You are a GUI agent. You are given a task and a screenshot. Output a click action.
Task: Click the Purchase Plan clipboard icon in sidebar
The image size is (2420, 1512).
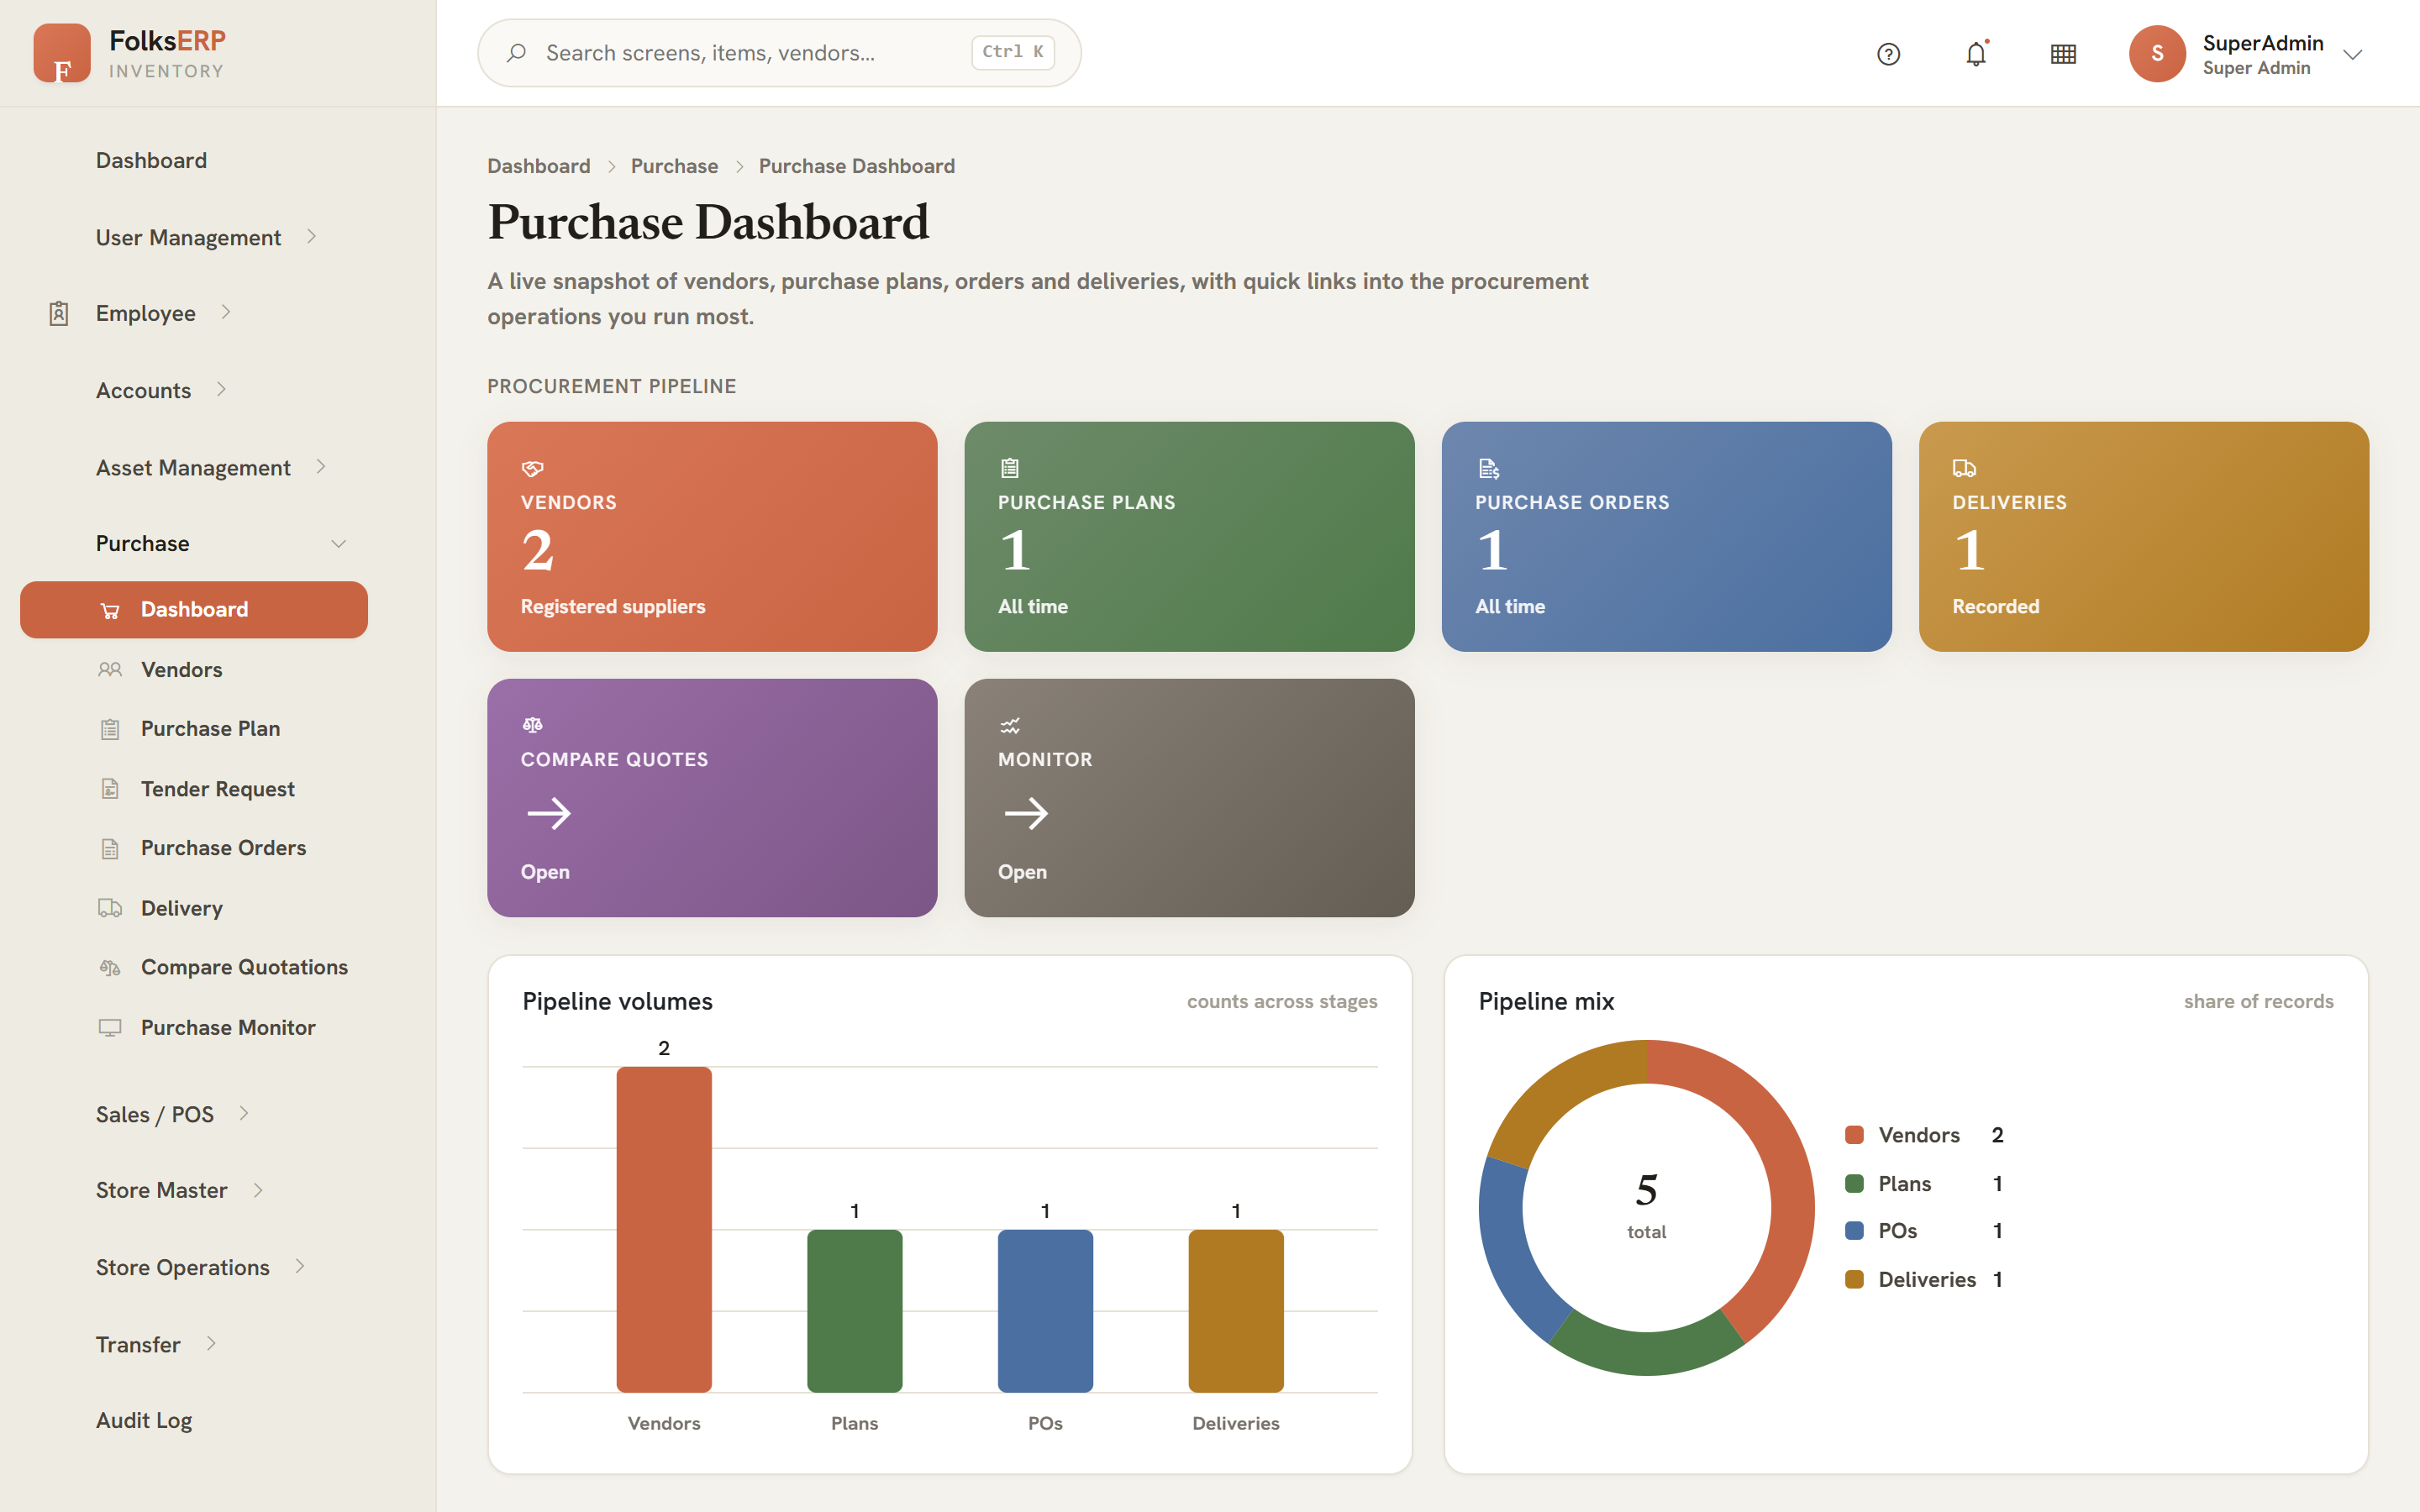coord(110,729)
